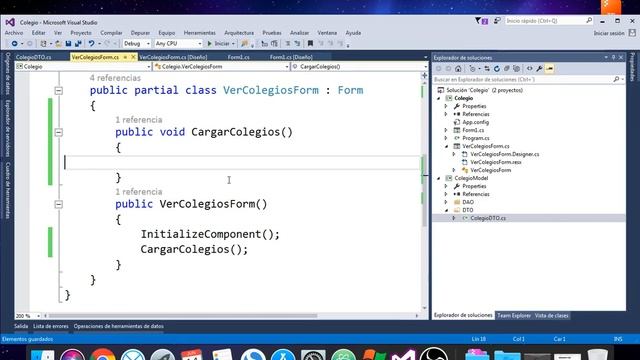Click the Undo arrow icon

click(x=91, y=43)
